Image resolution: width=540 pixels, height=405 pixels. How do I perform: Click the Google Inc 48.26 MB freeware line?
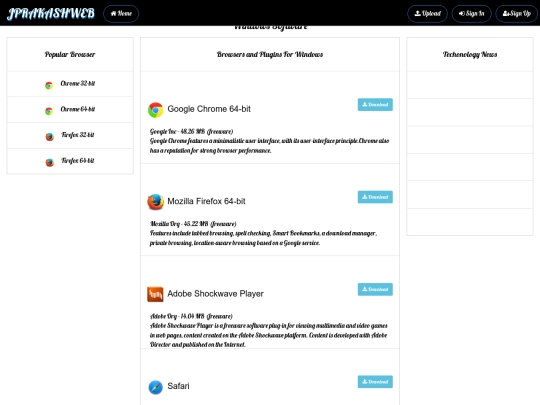pyautogui.click(x=191, y=131)
